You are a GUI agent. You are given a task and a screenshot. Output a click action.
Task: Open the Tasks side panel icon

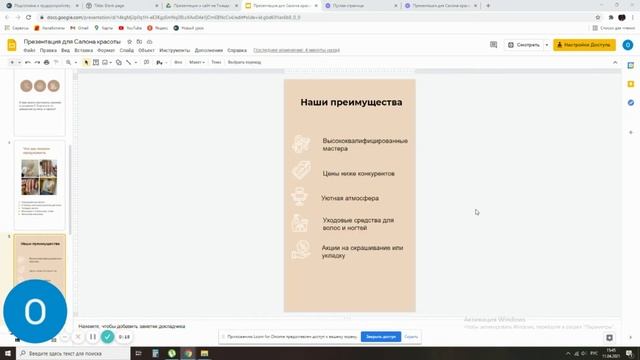click(631, 102)
